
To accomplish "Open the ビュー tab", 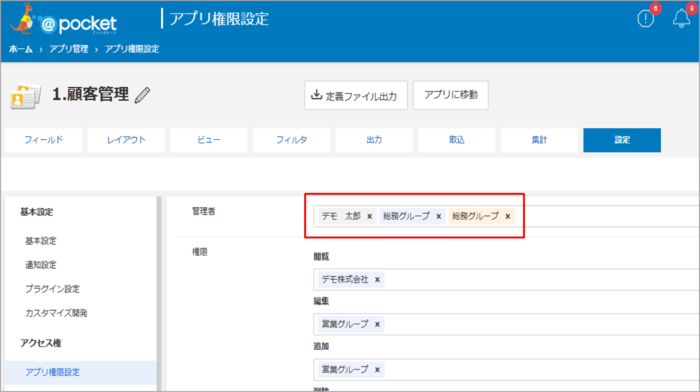I will [x=209, y=140].
